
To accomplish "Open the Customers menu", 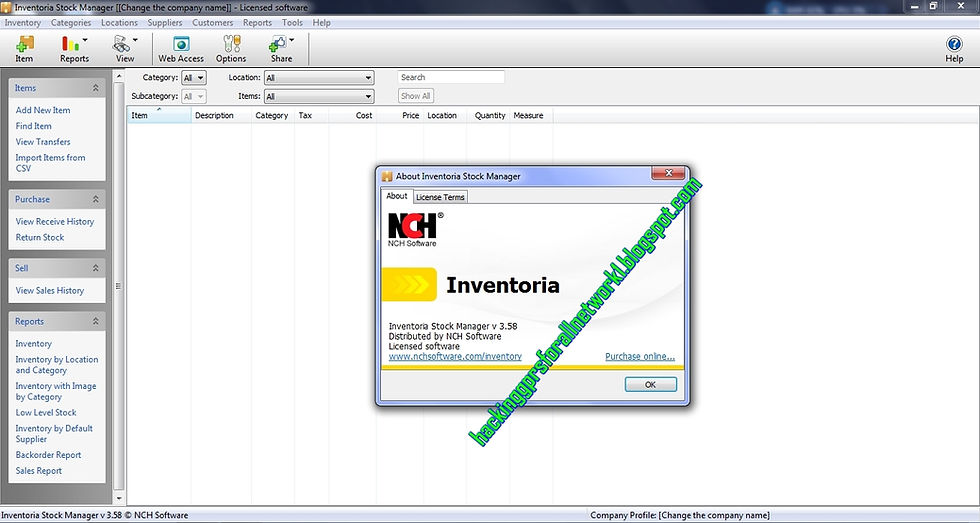I will coord(212,22).
